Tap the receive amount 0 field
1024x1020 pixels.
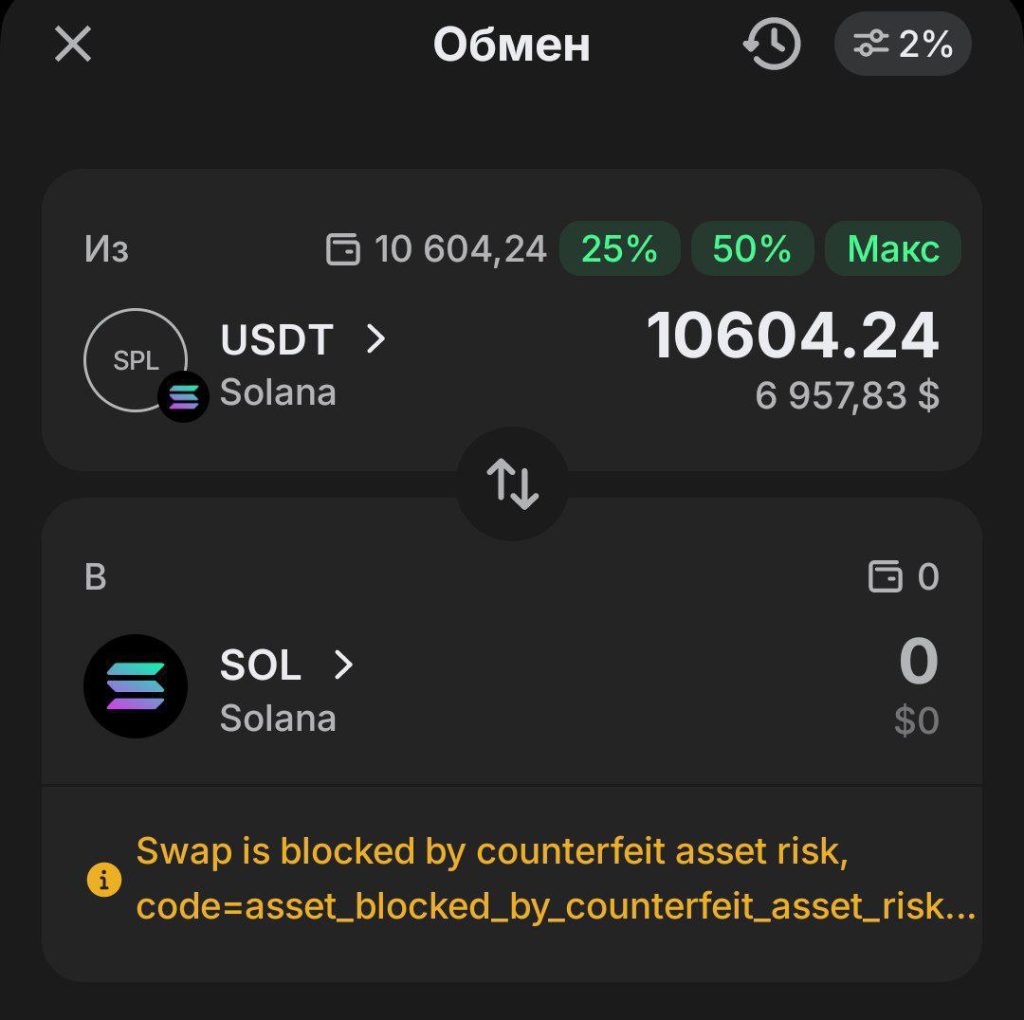click(918, 663)
